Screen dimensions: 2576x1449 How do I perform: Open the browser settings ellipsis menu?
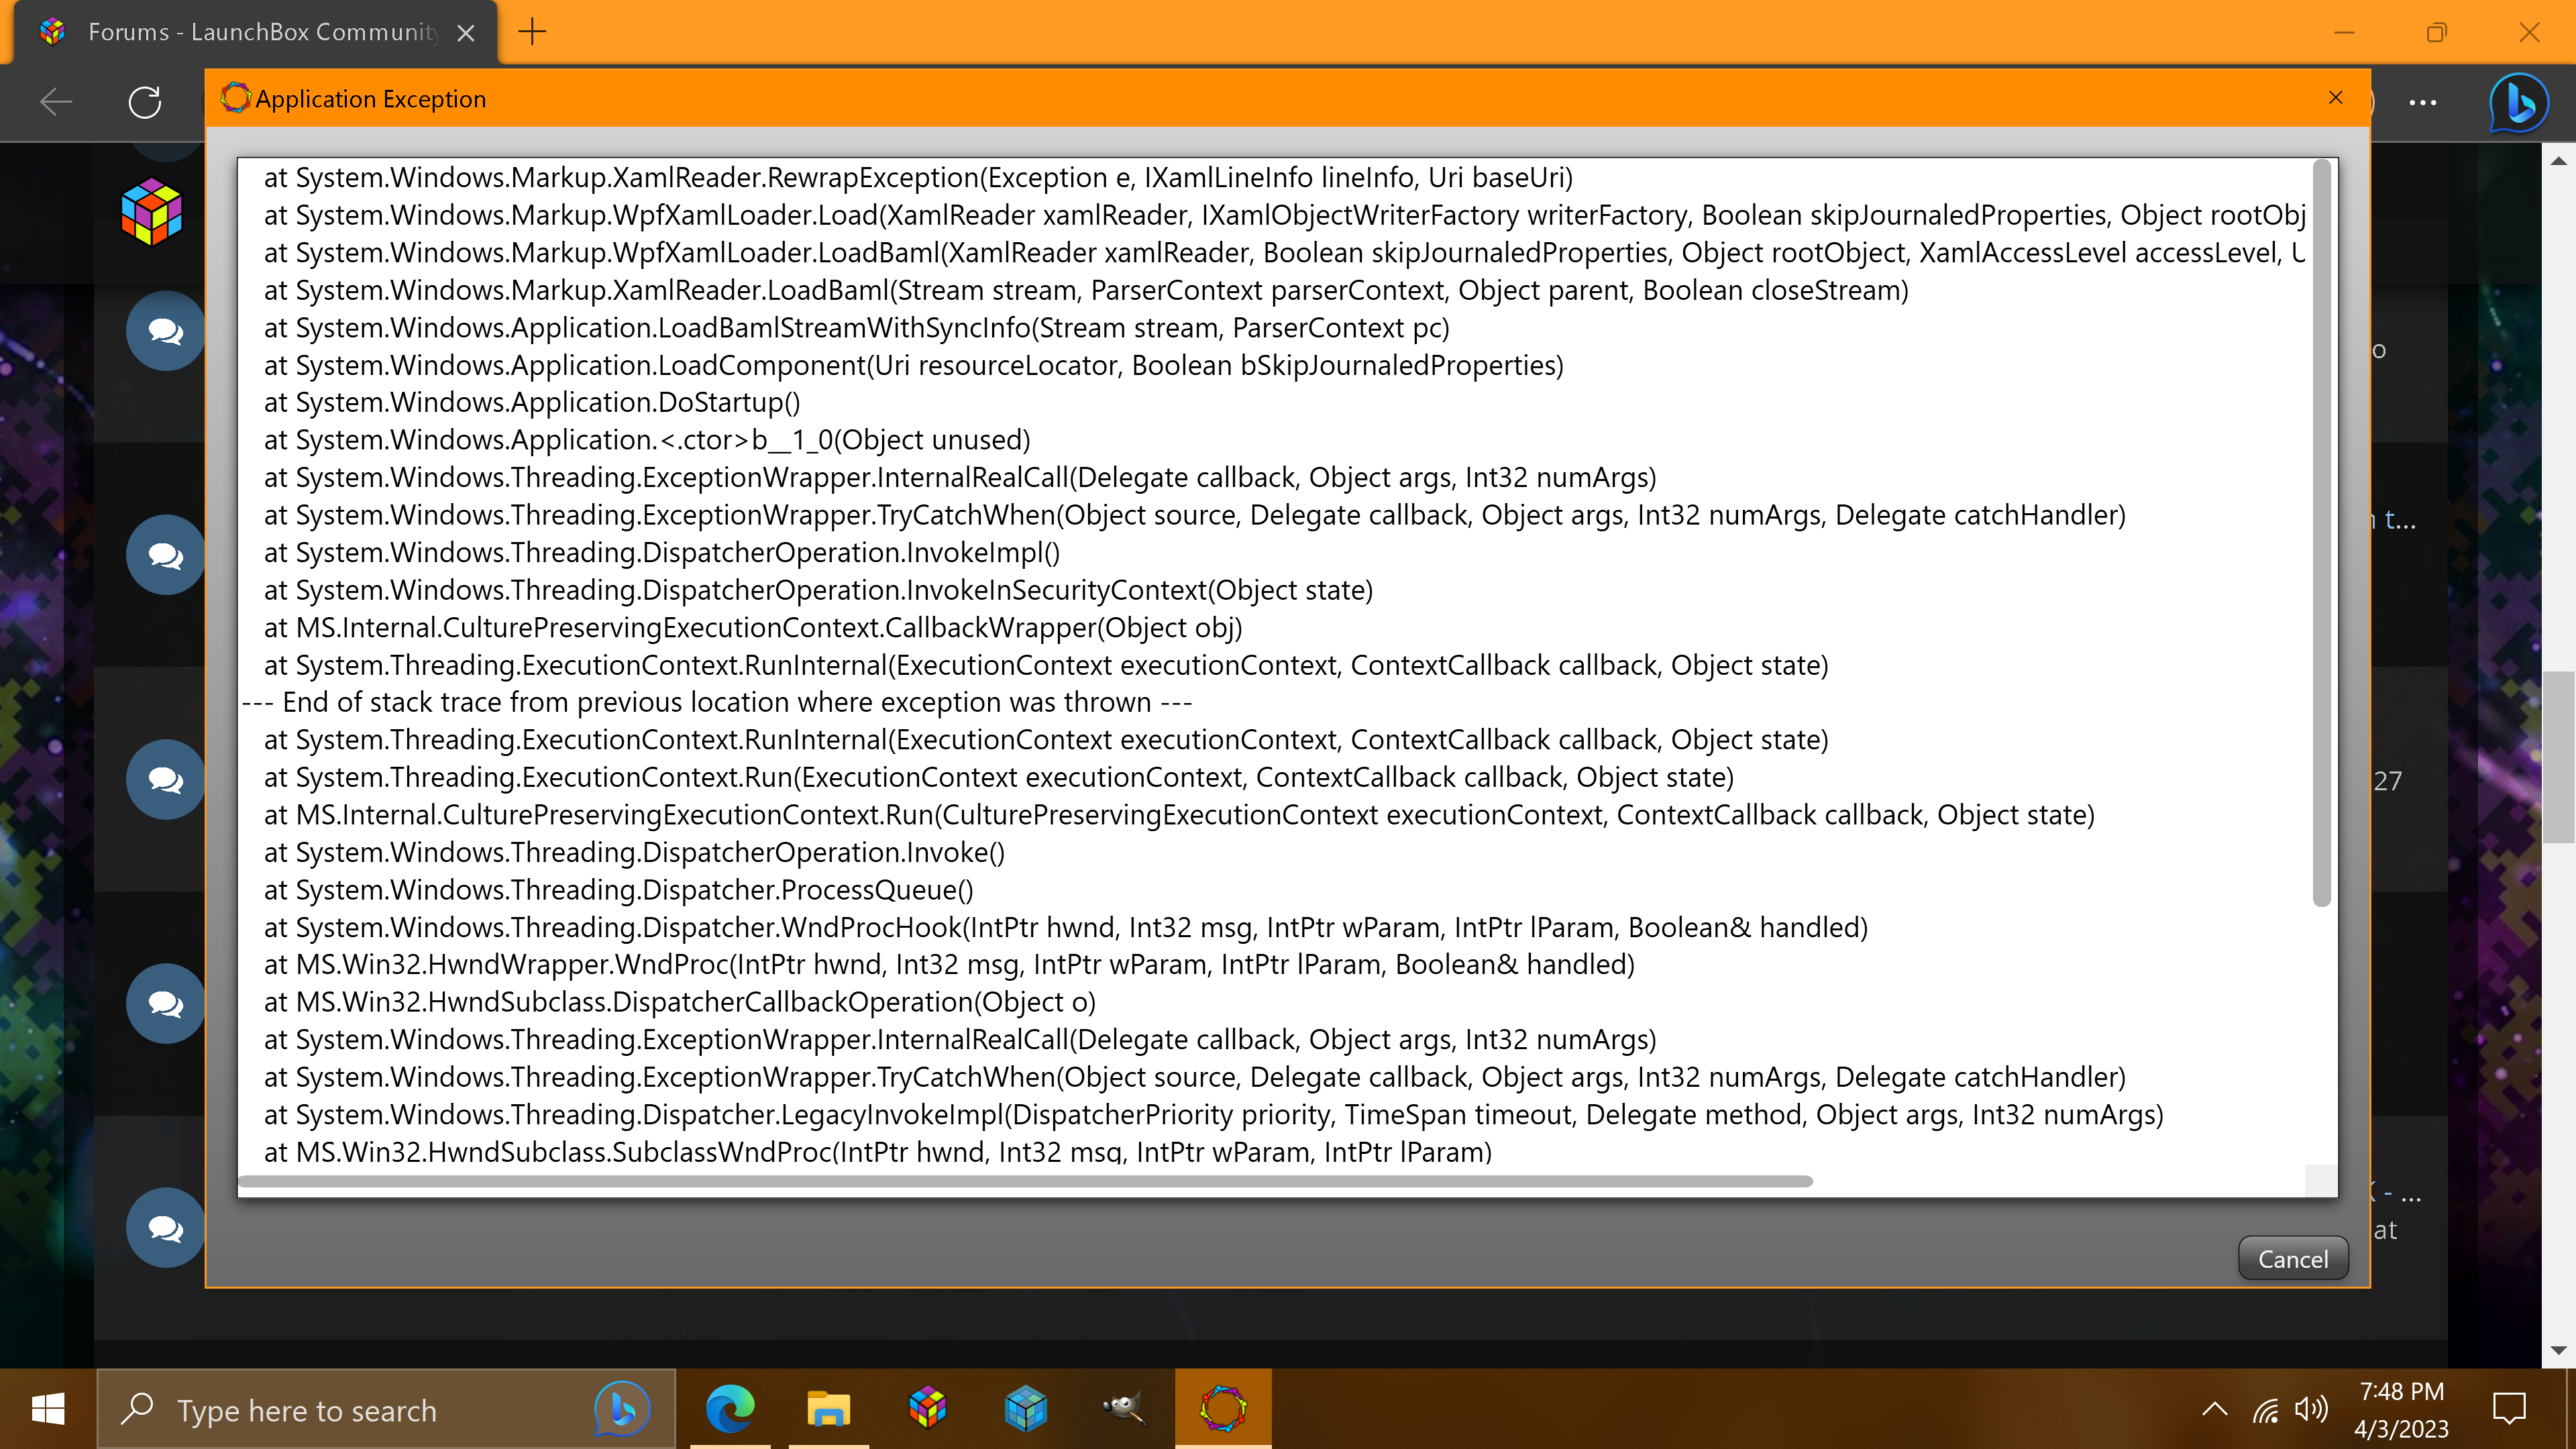2422,102
